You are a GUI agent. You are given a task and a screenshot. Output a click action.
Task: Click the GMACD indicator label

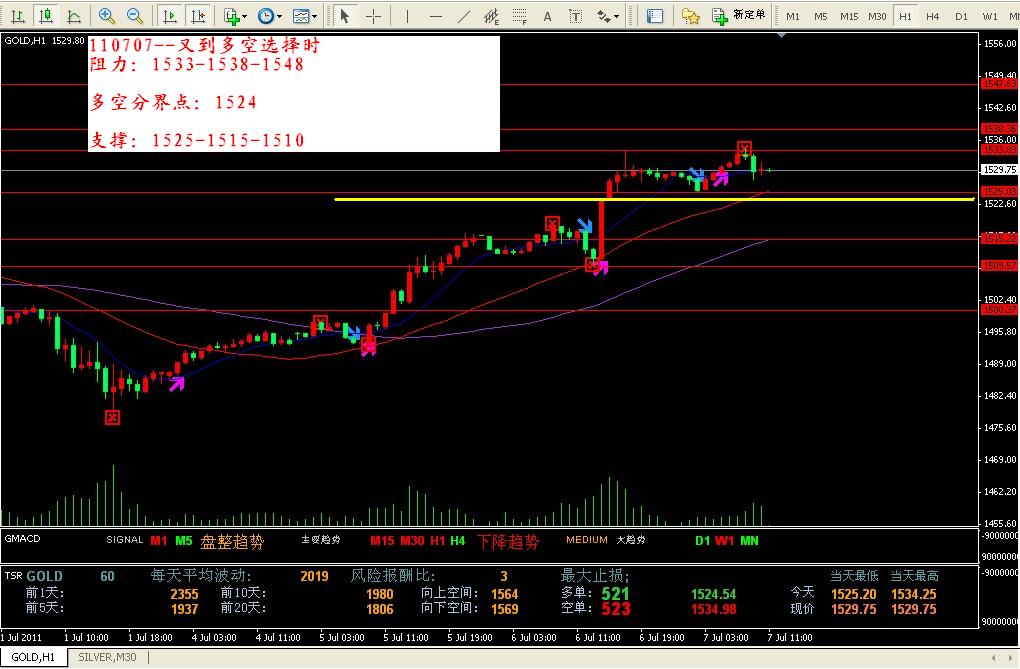22,539
